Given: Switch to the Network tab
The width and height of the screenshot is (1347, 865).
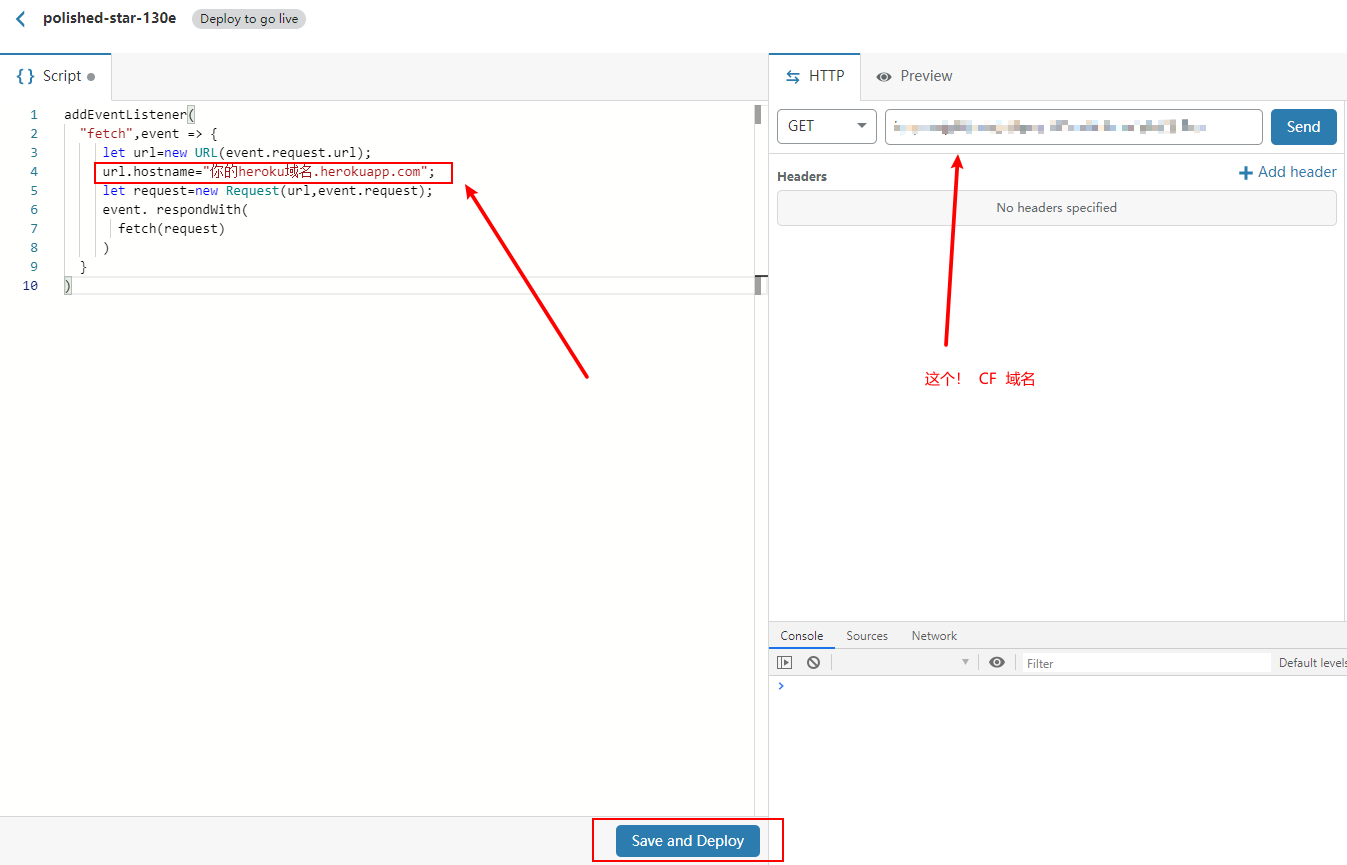Looking at the screenshot, I should [934, 636].
